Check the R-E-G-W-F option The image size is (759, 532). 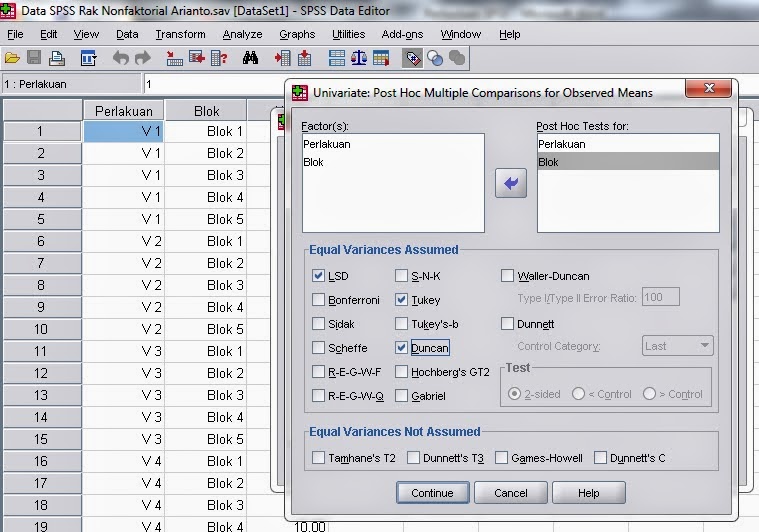tap(318, 372)
